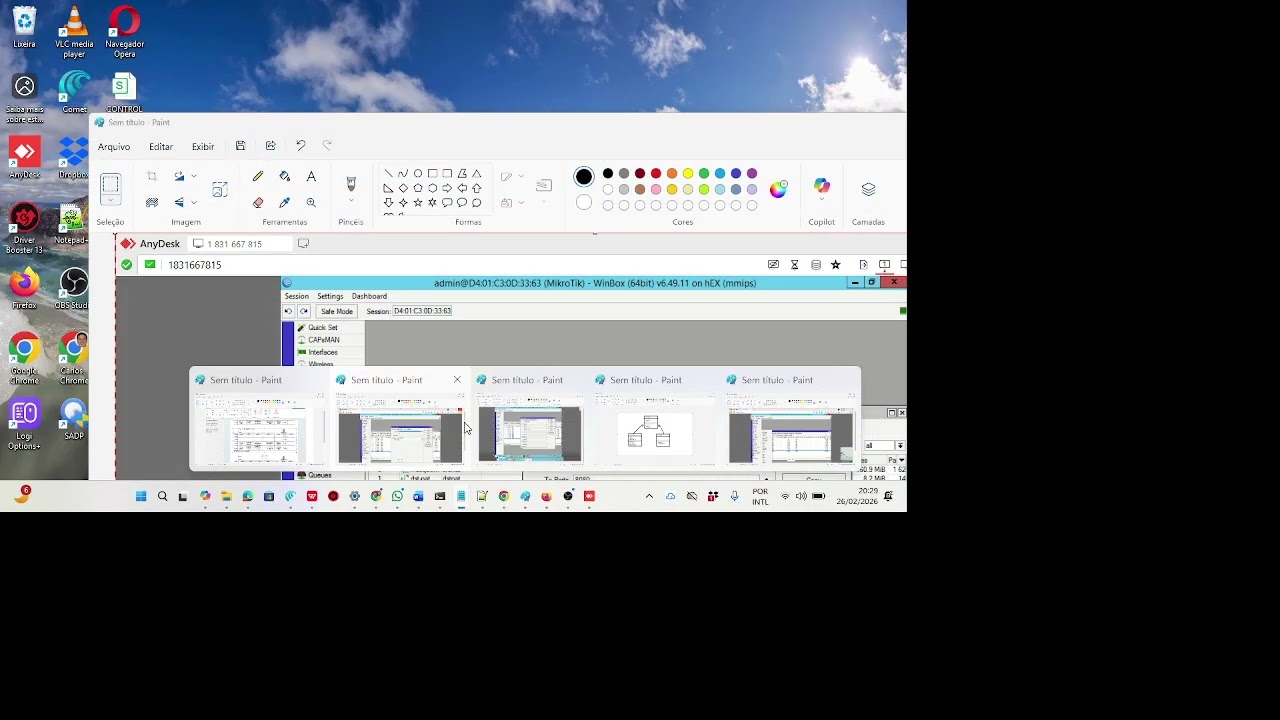Select the Text tool
Screen dimensions: 1280x720
[311, 176]
